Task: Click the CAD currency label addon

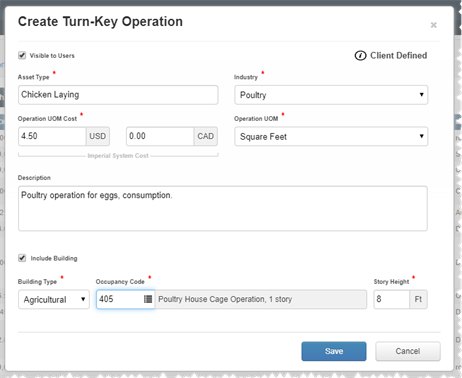Action: click(x=206, y=136)
